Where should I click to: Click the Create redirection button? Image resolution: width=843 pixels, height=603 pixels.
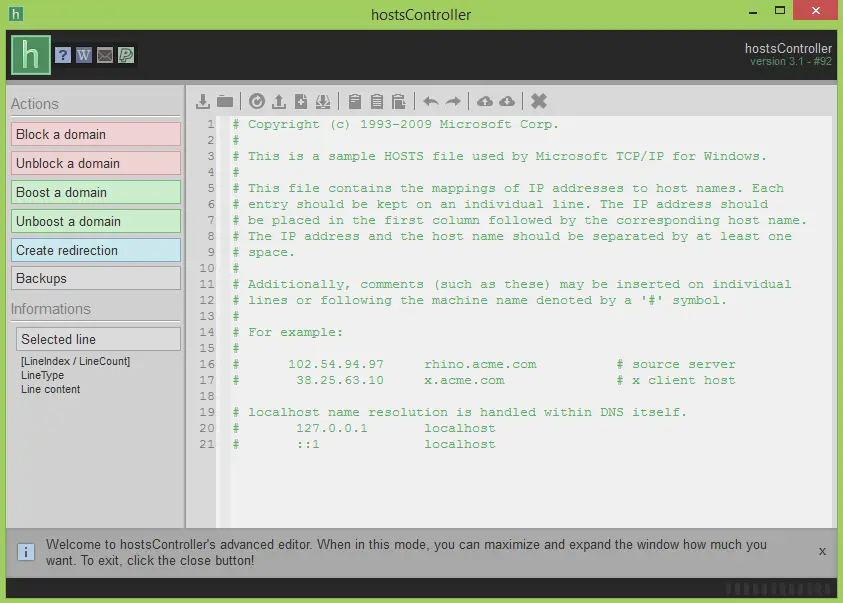(96, 250)
